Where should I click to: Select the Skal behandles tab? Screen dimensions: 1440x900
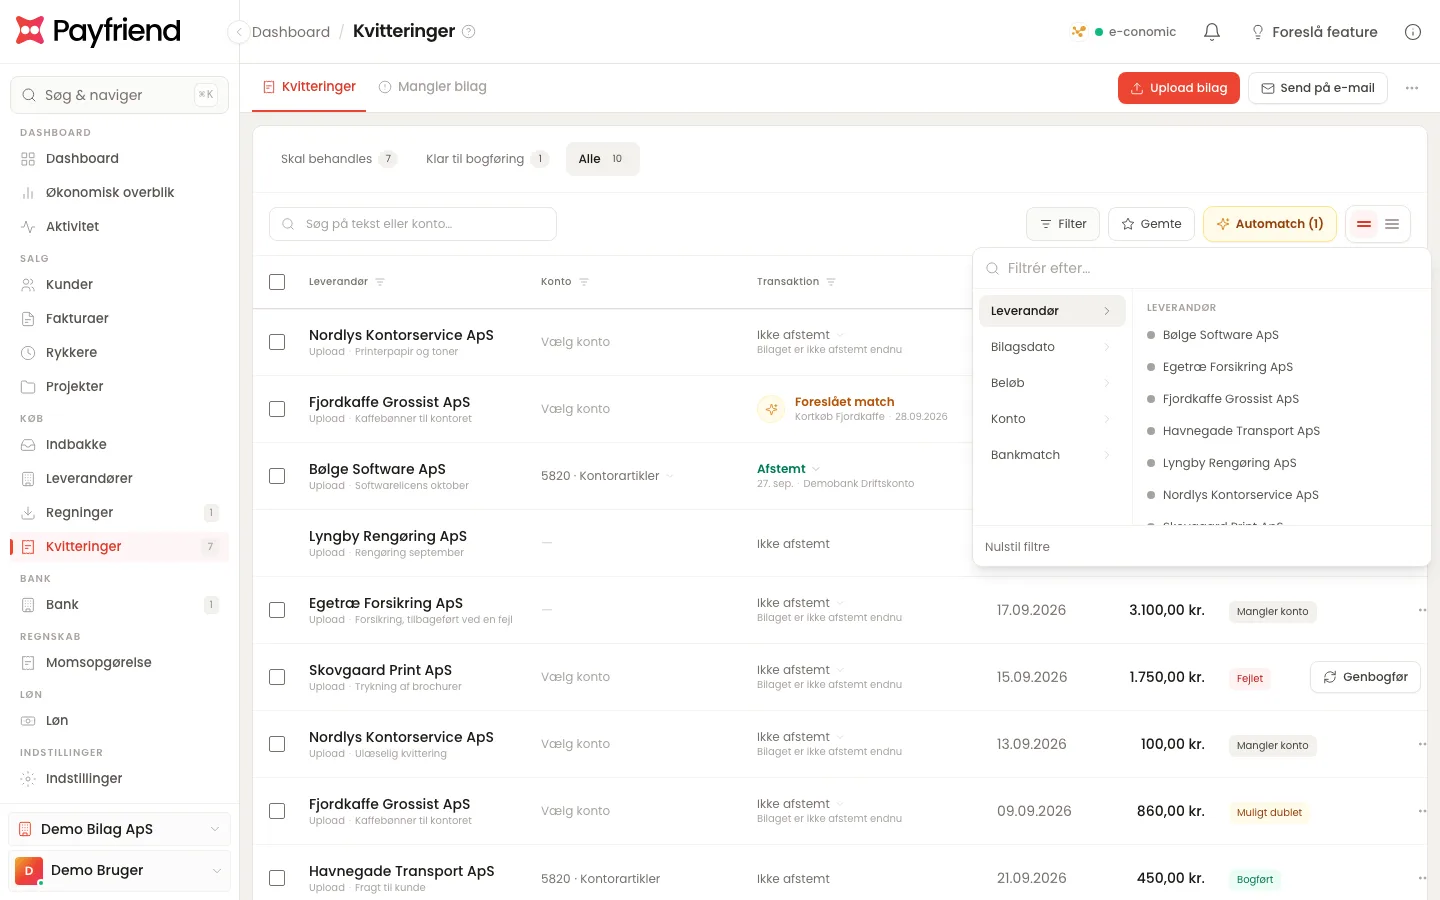pyautogui.click(x=338, y=159)
